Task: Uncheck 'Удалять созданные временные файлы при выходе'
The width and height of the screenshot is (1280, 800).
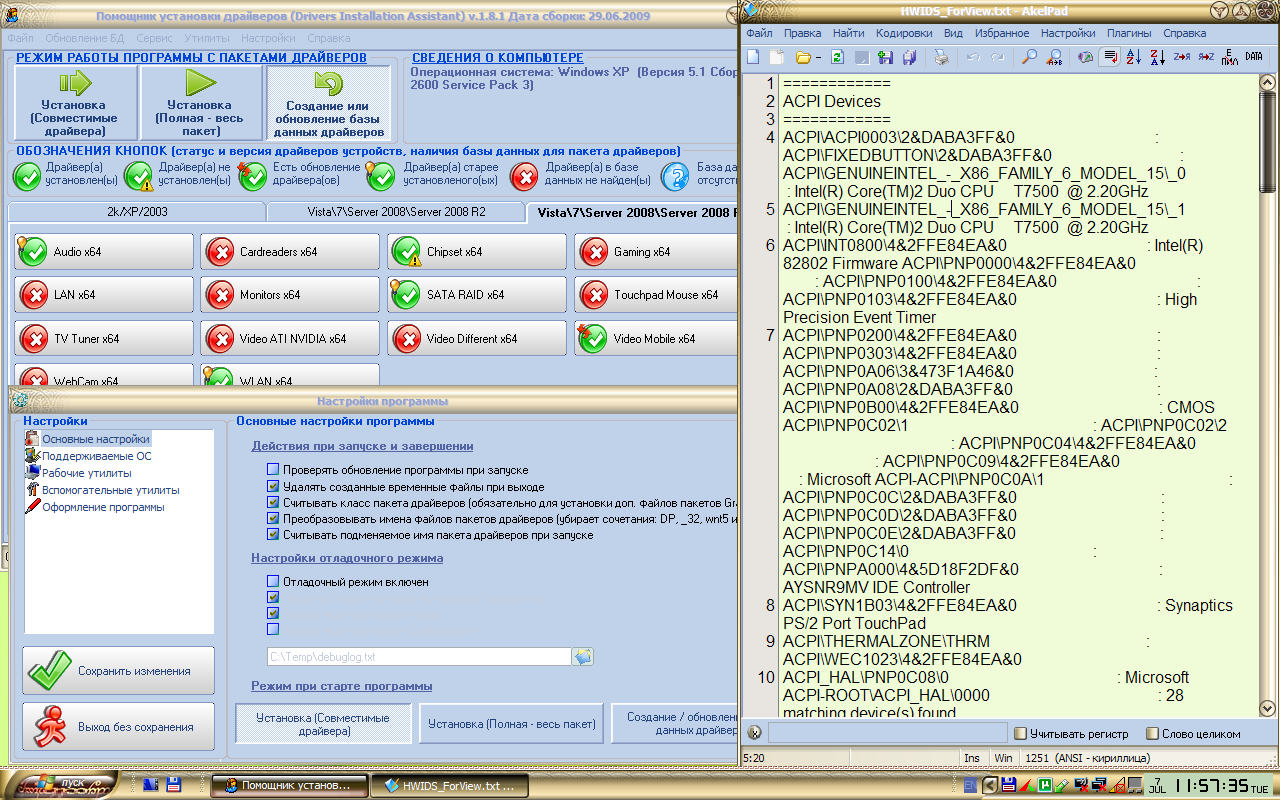Action: tap(273, 486)
